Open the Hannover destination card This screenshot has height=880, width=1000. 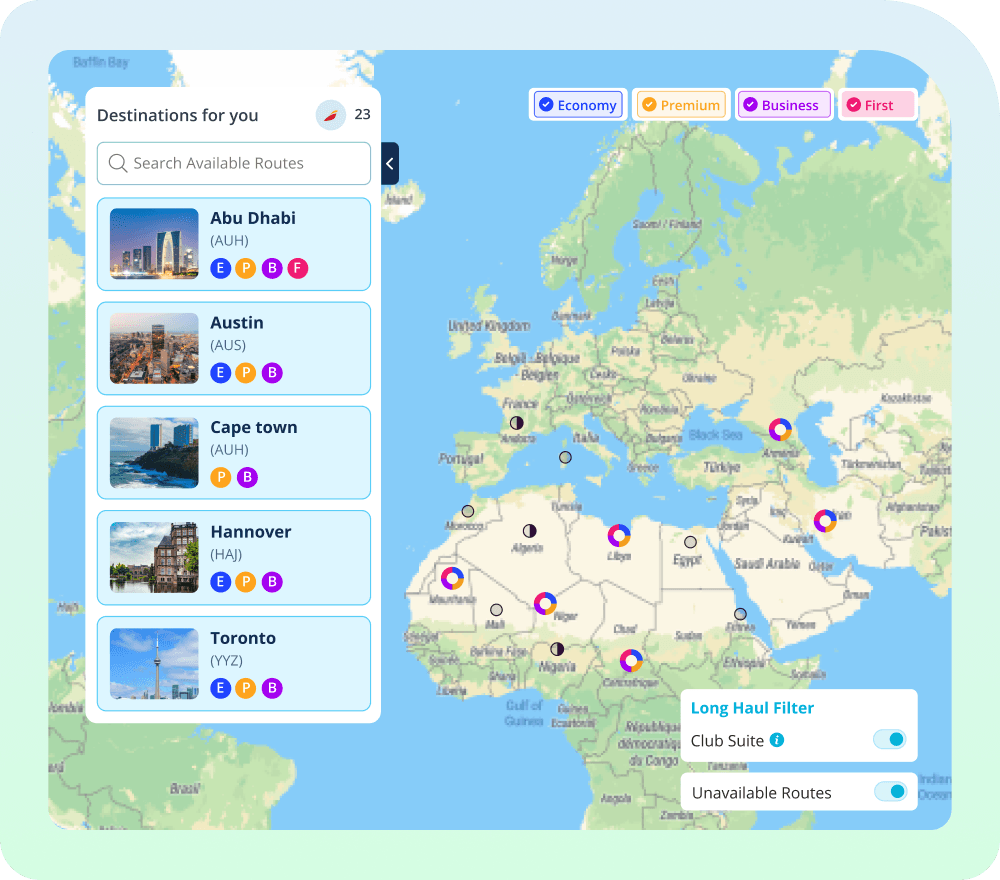click(x=233, y=557)
